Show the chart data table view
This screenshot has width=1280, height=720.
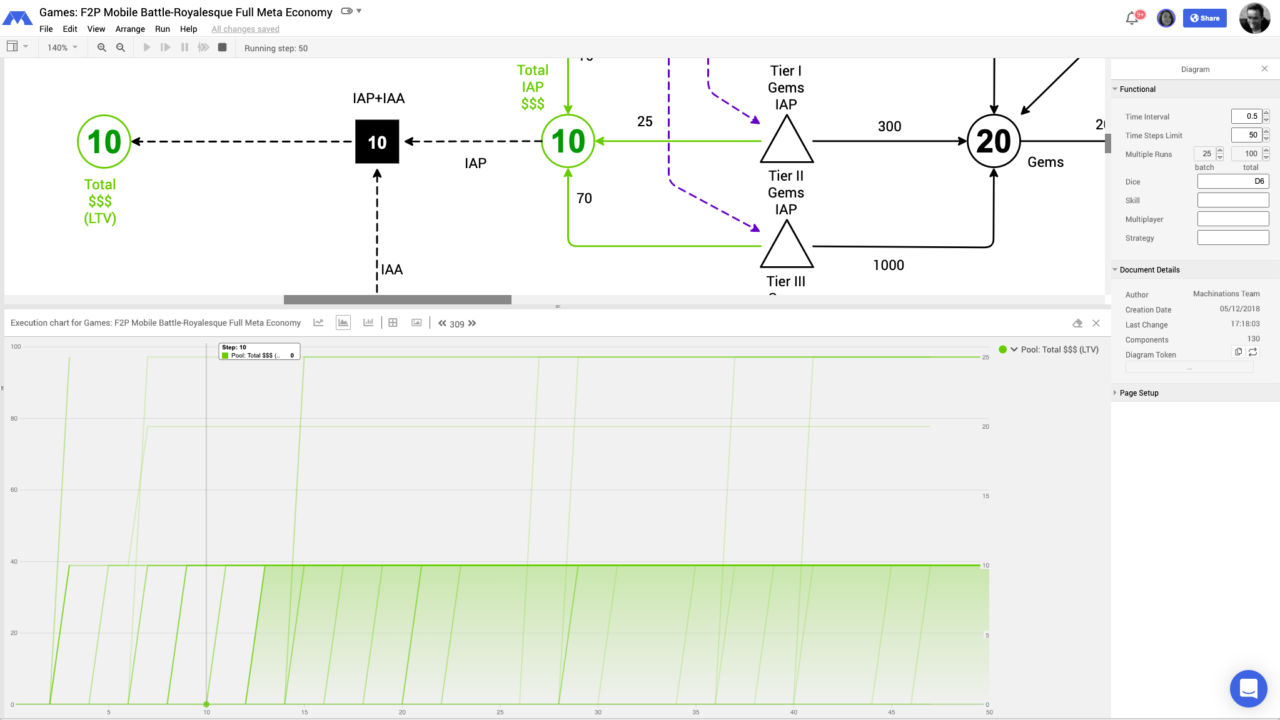click(x=393, y=323)
